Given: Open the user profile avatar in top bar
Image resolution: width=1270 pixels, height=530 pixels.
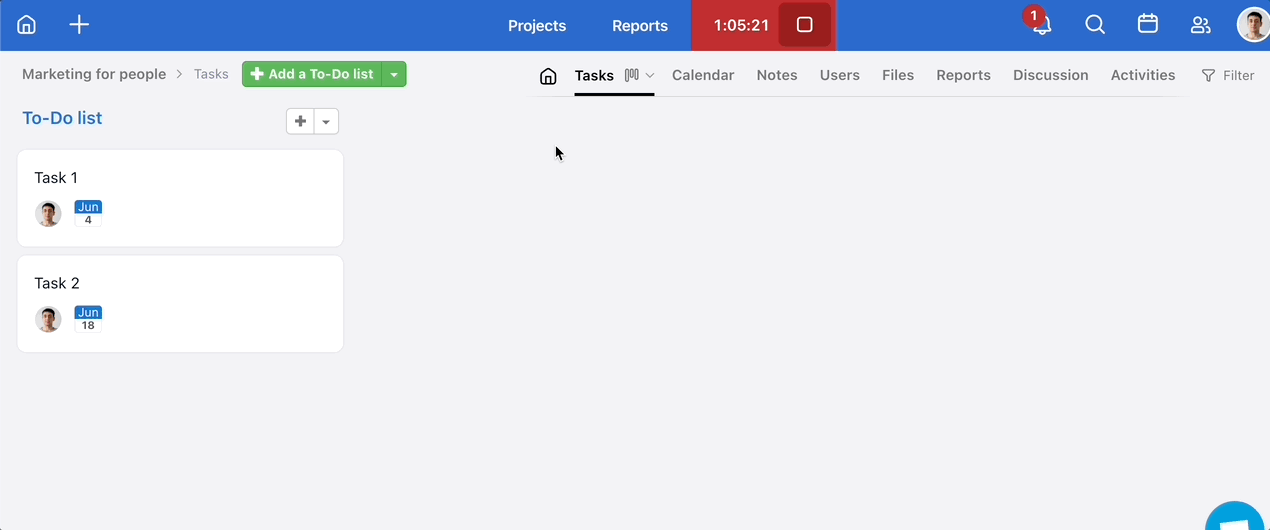Looking at the screenshot, I should pyautogui.click(x=1254, y=25).
